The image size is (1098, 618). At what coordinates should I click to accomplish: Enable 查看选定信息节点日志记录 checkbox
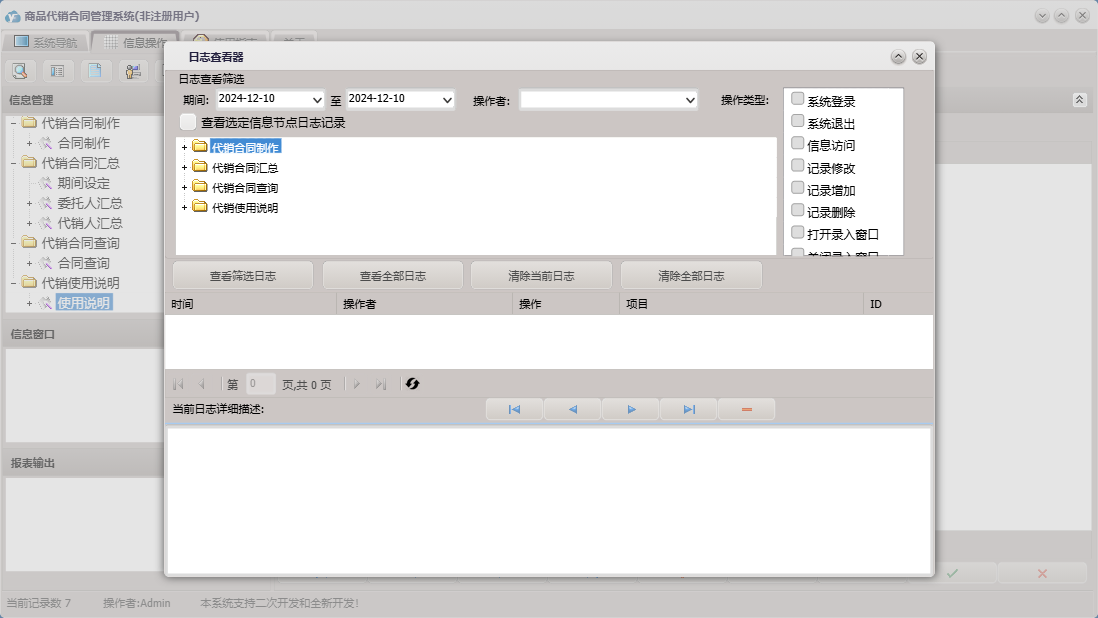188,122
